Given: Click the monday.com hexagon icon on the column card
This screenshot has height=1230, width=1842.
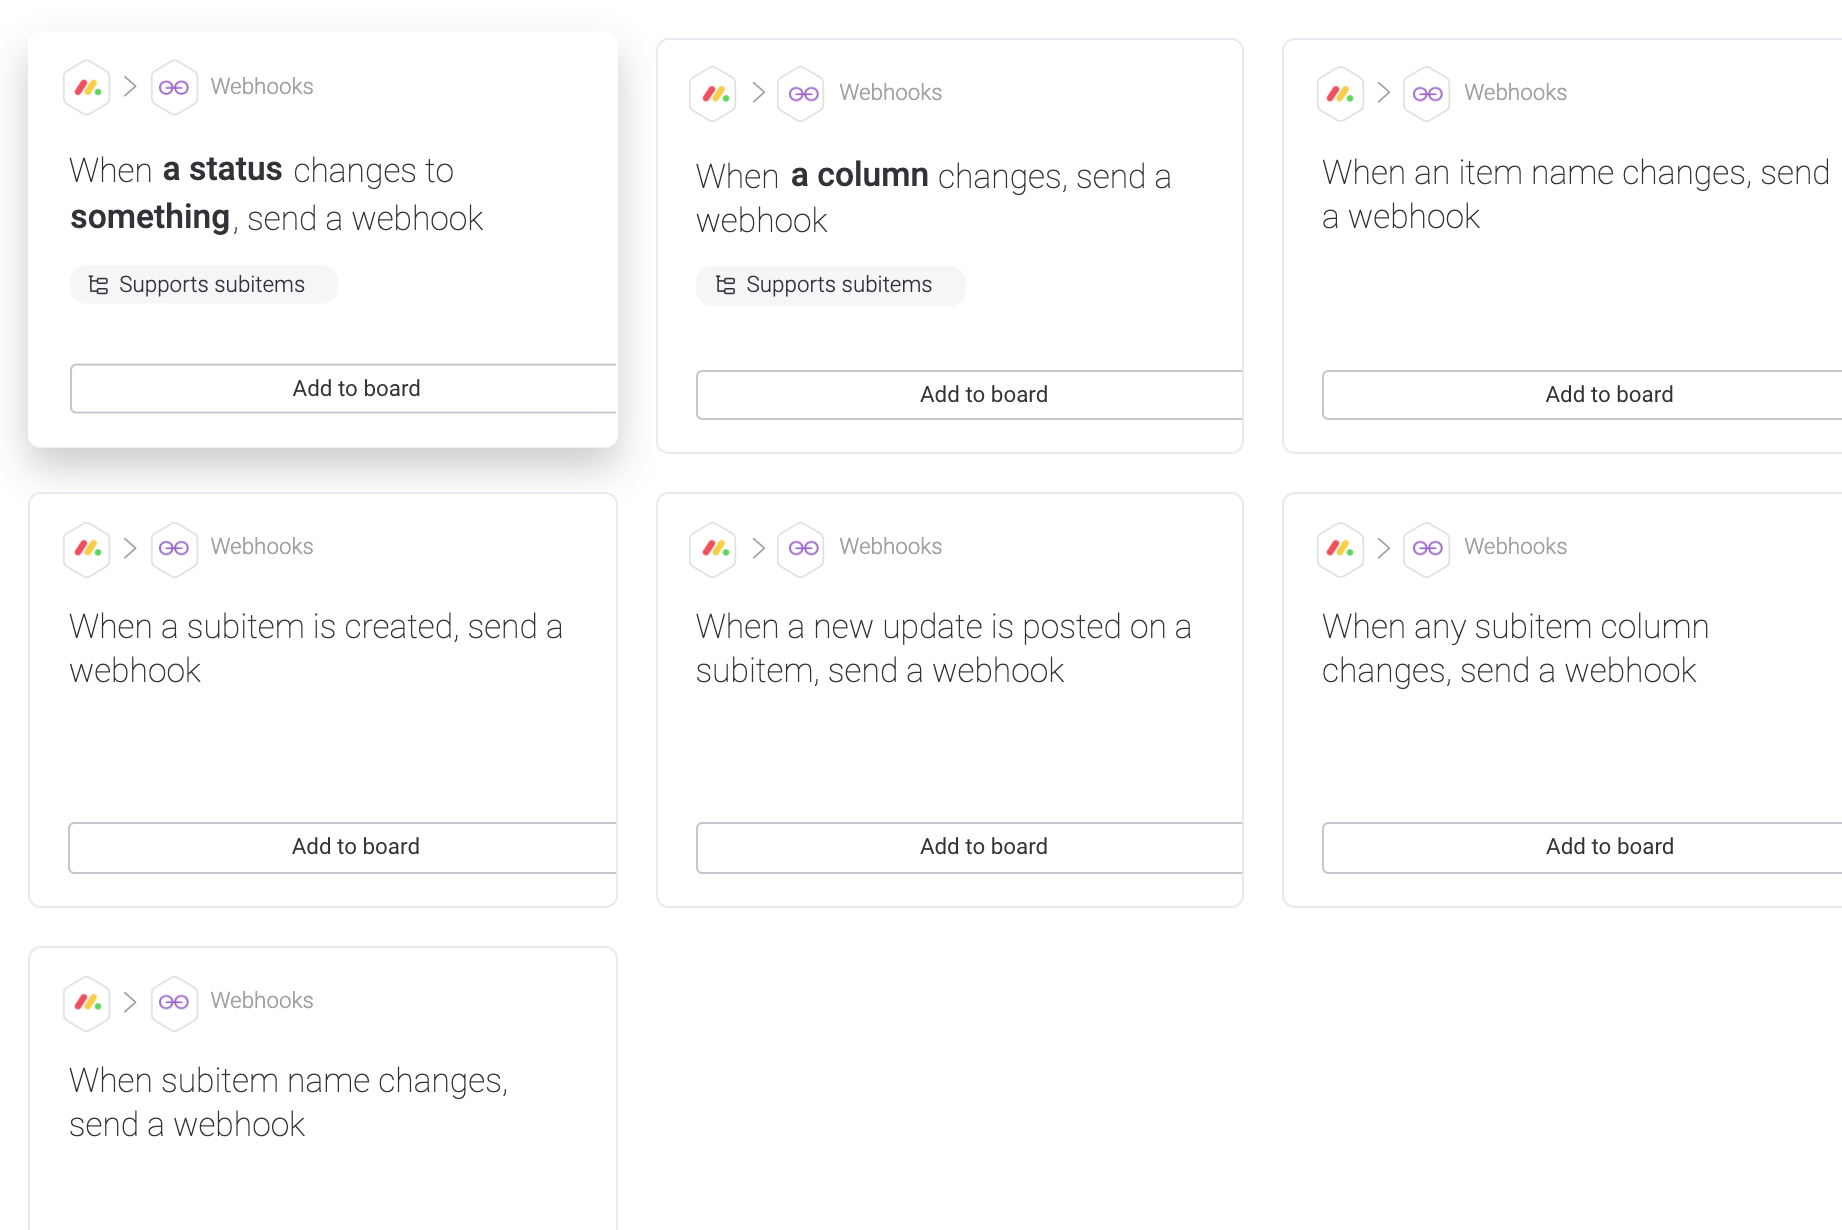Looking at the screenshot, I should tap(712, 93).
